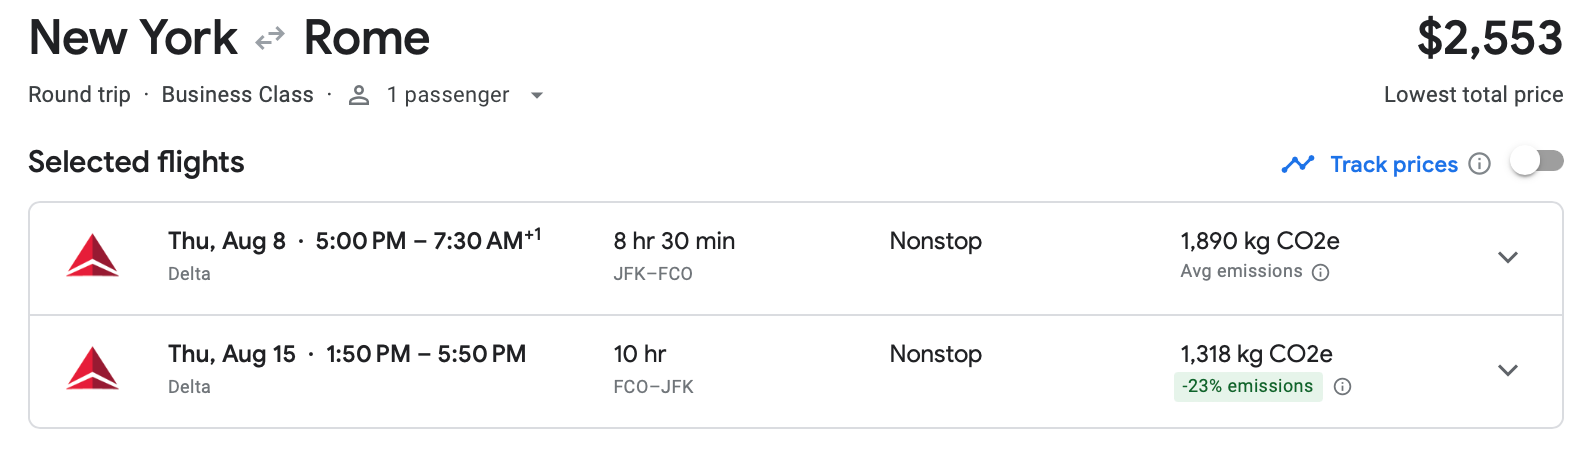The image size is (1596, 468).
Task: Click the passenger person icon
Action: pyautogui.click(x=359, y=95)
